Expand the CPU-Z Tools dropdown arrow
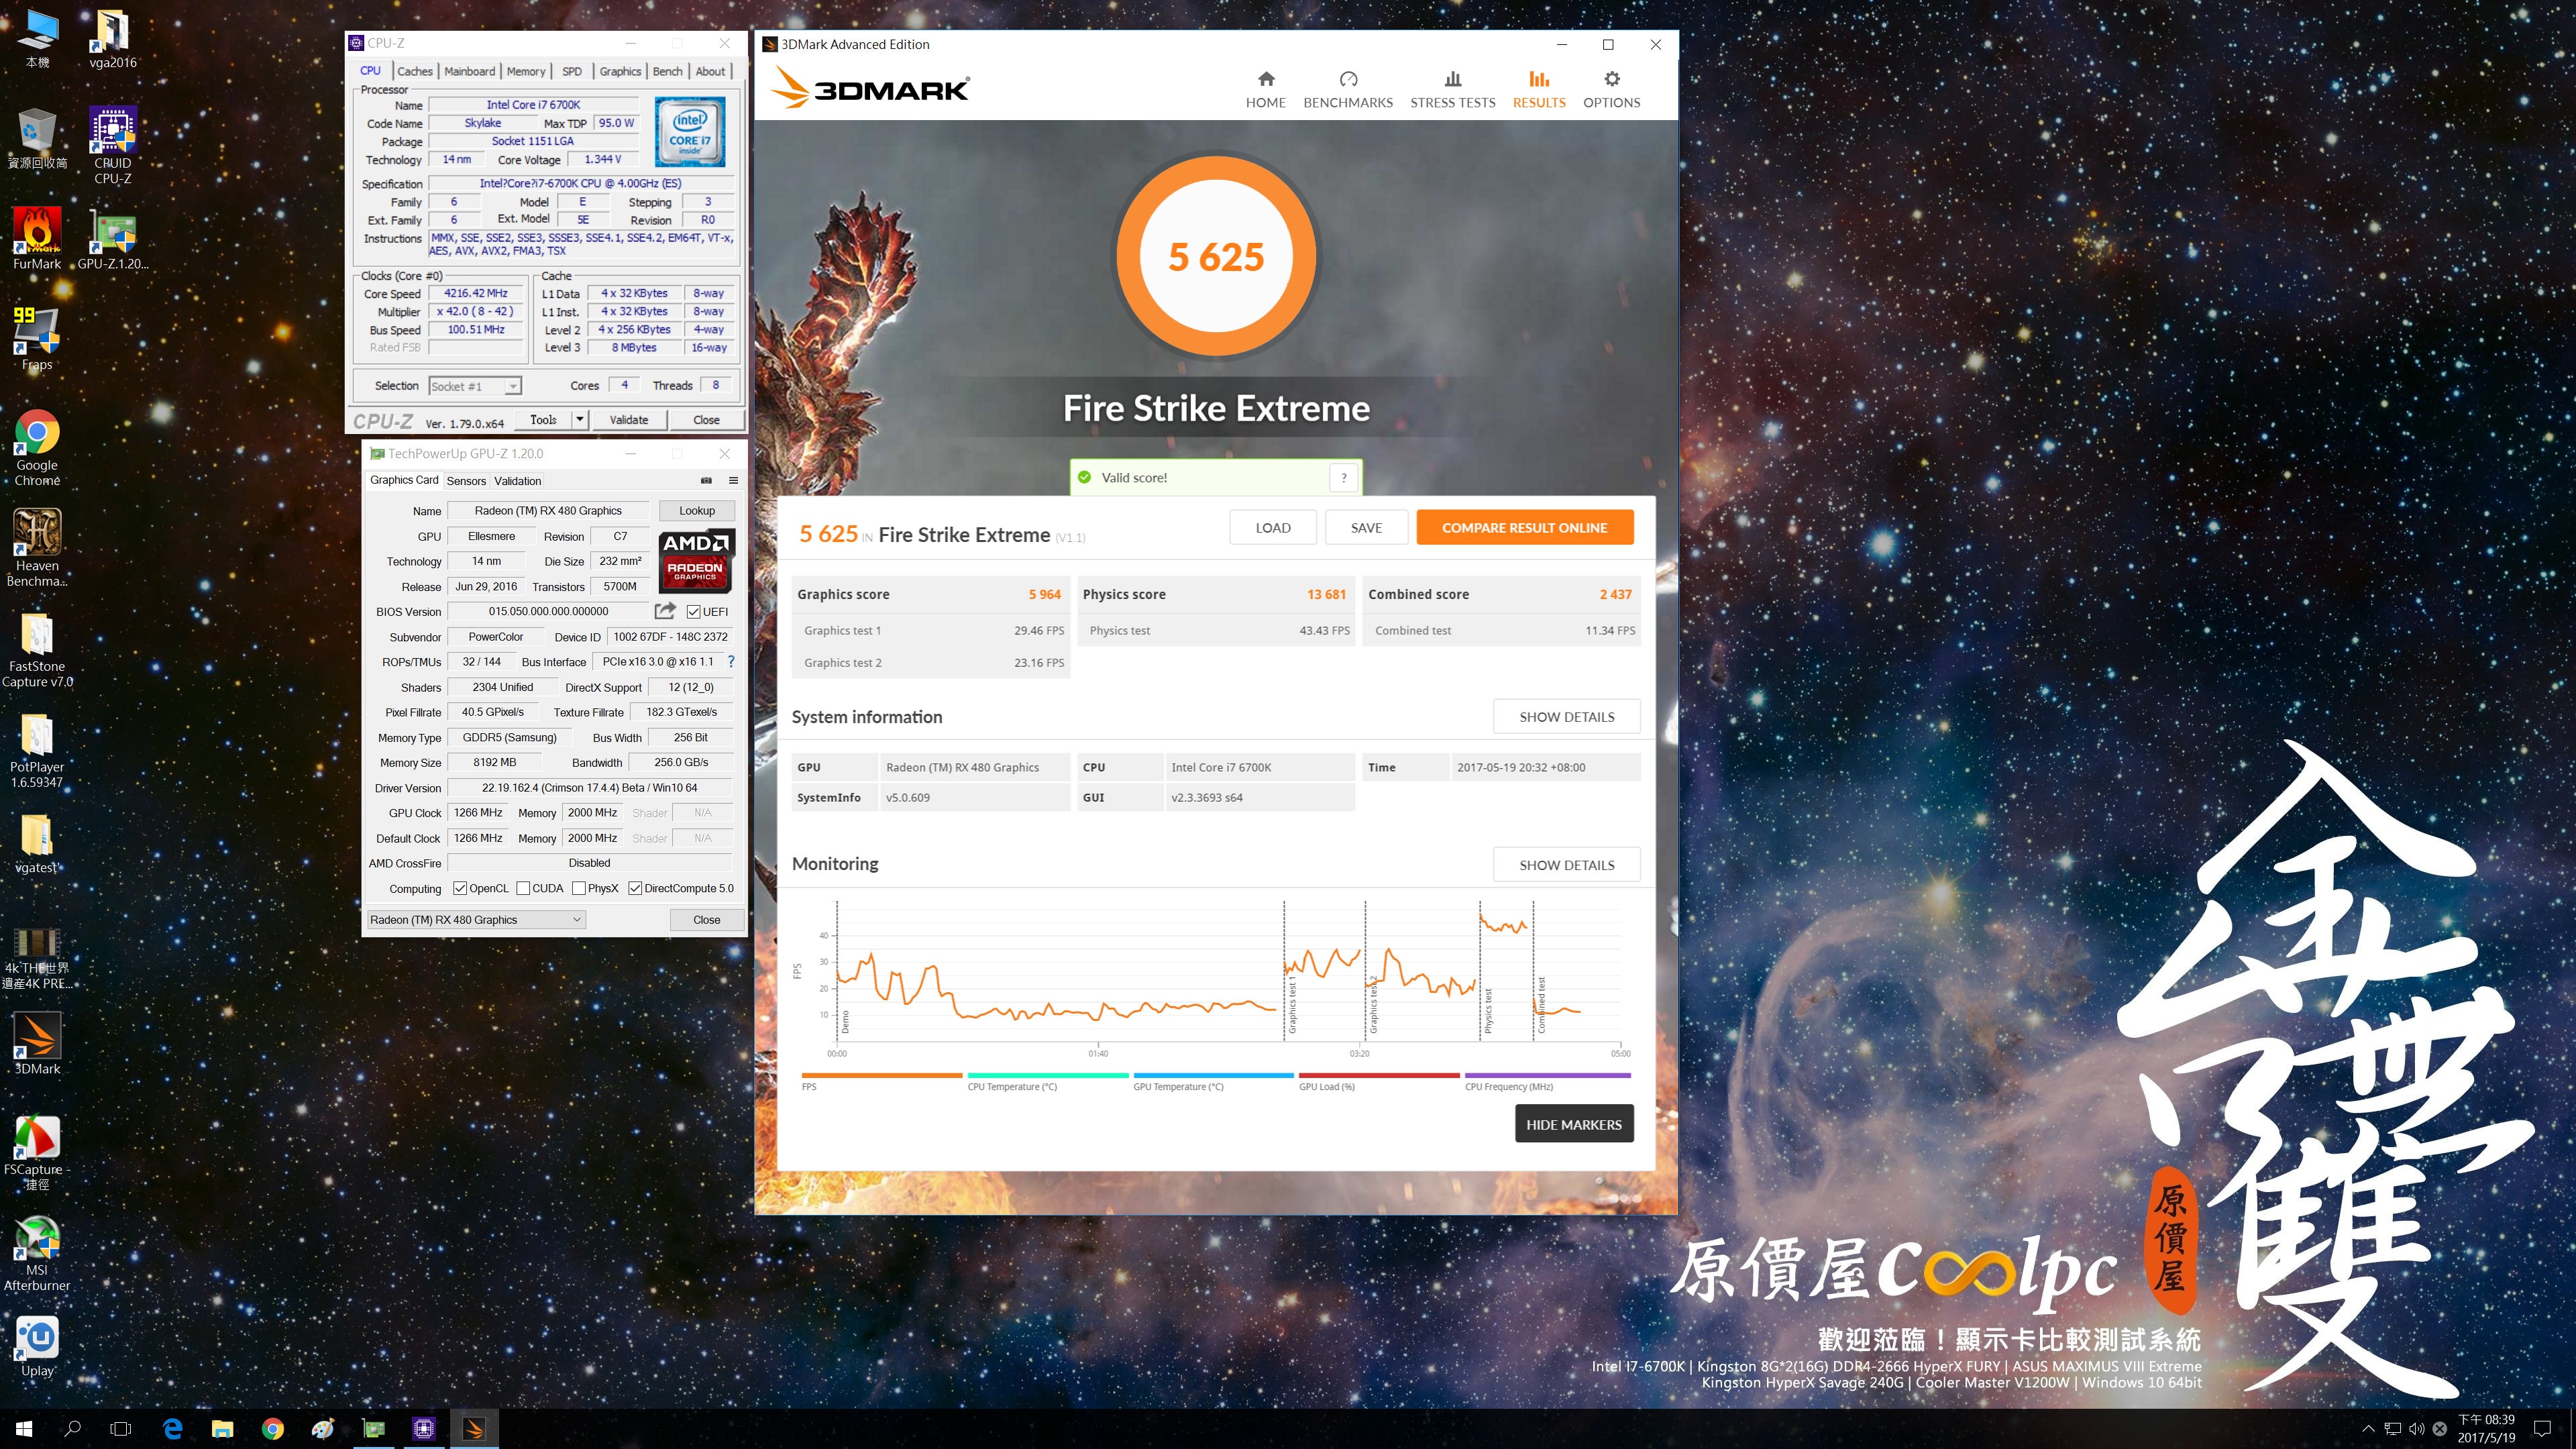Image resolution: width=2576 pixels, height=1449 pixels. 580,420
